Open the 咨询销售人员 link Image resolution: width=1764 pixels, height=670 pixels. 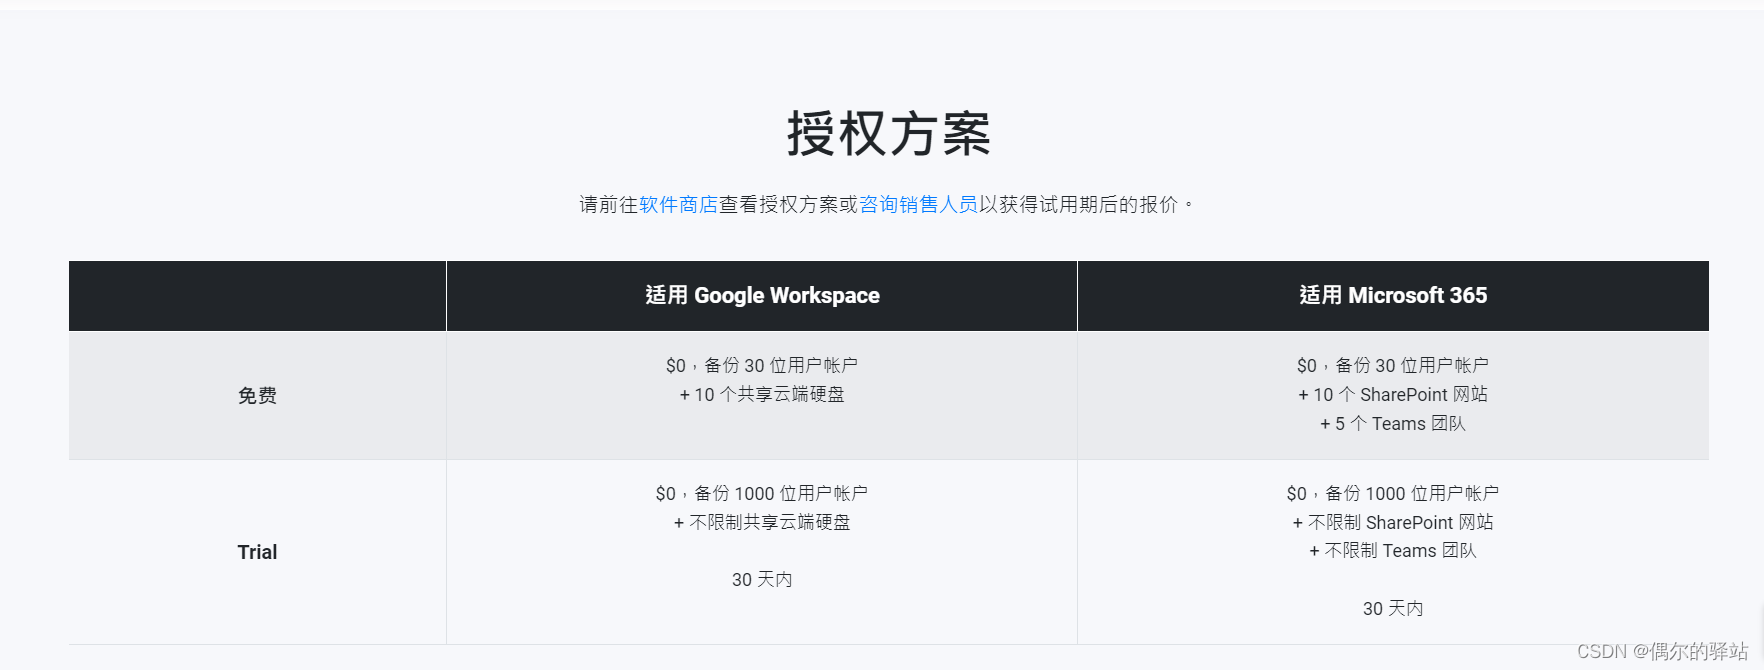click(918, 205)
